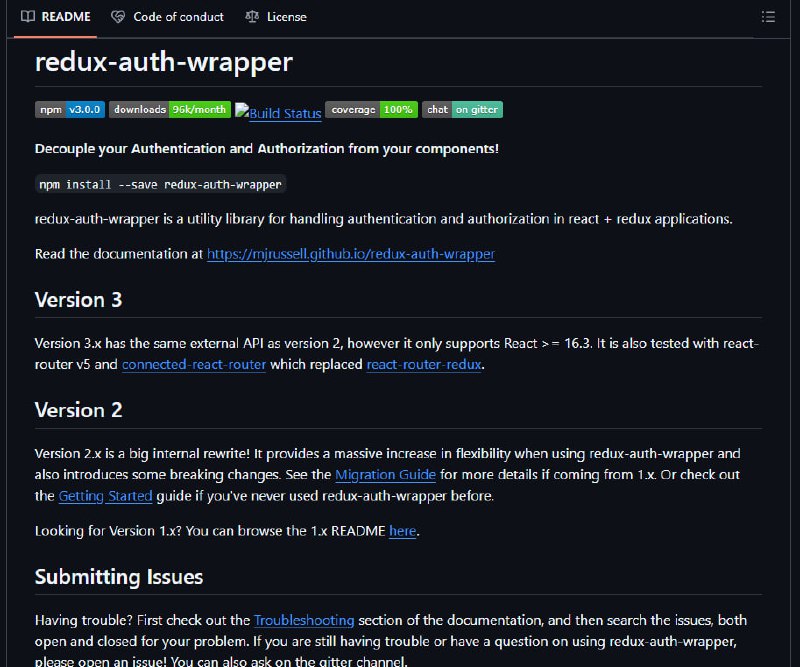Open the Getting Started guide link
This screenshot has height=667, width=800.
click(x=106, y=496)
